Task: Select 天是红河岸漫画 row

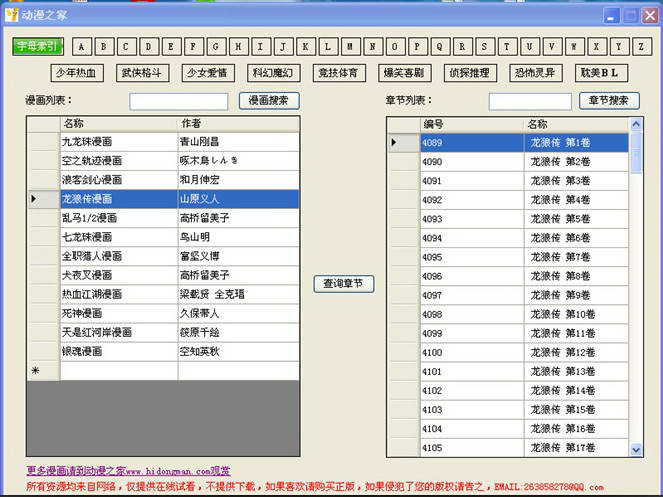Action: (x=163, y=332)
